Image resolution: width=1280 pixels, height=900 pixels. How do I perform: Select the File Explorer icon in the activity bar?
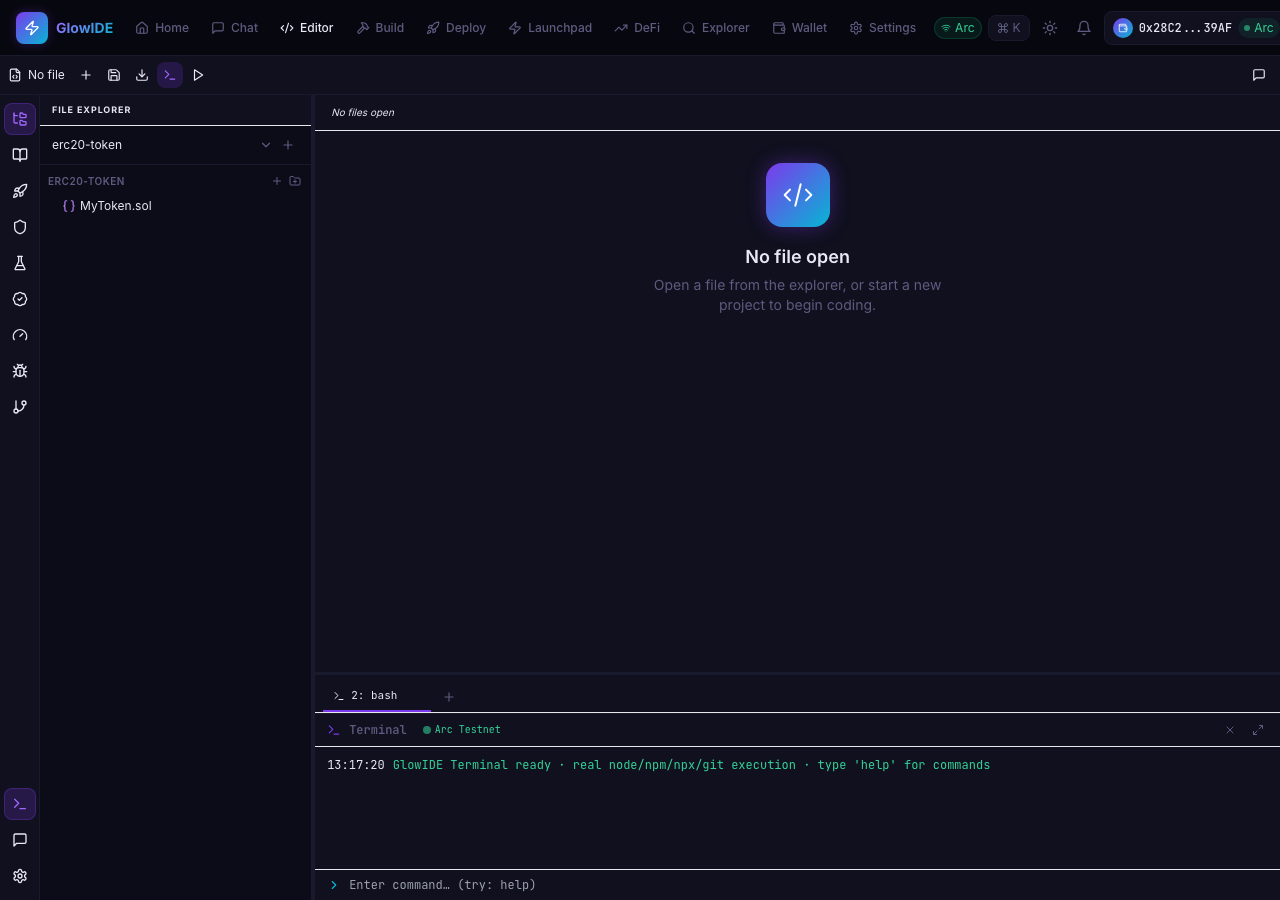point(20,119)
